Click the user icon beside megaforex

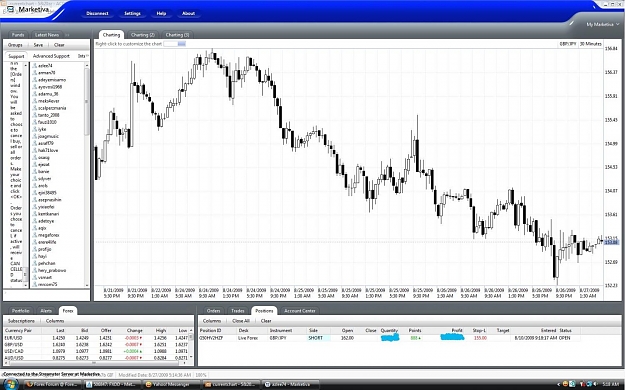tap(35, 235)
